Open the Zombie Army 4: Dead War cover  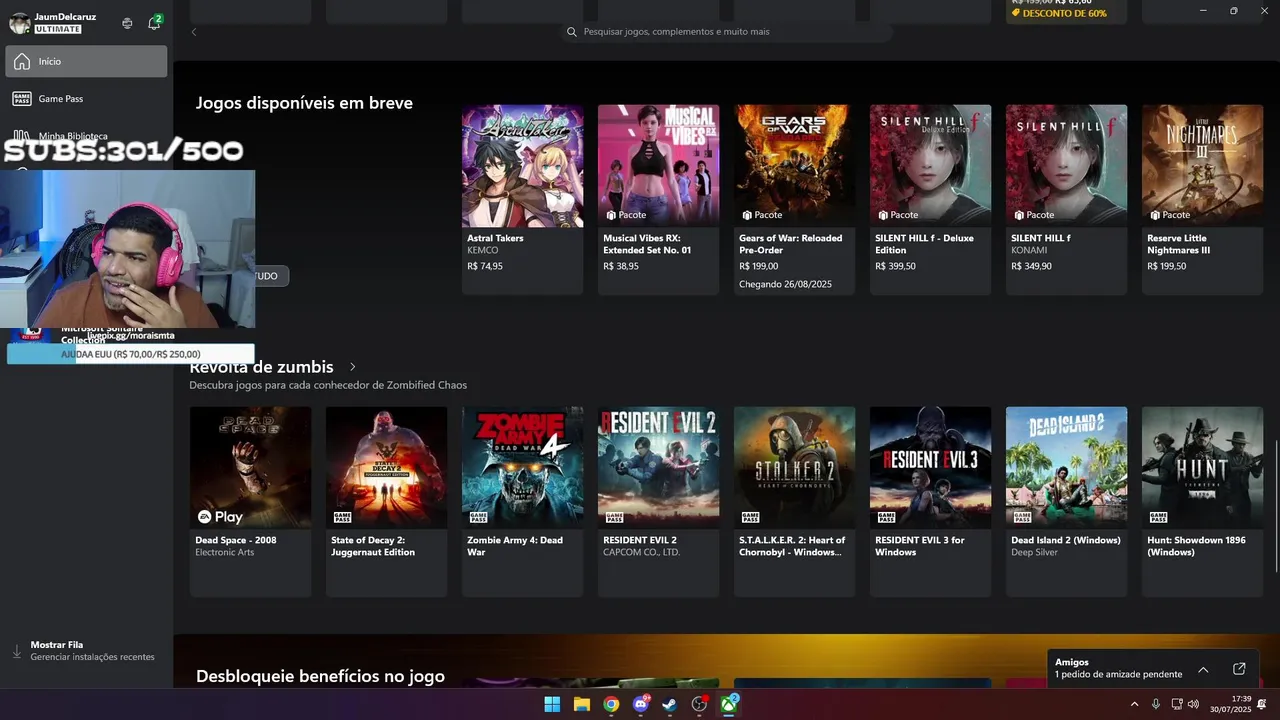pos(522,467)
